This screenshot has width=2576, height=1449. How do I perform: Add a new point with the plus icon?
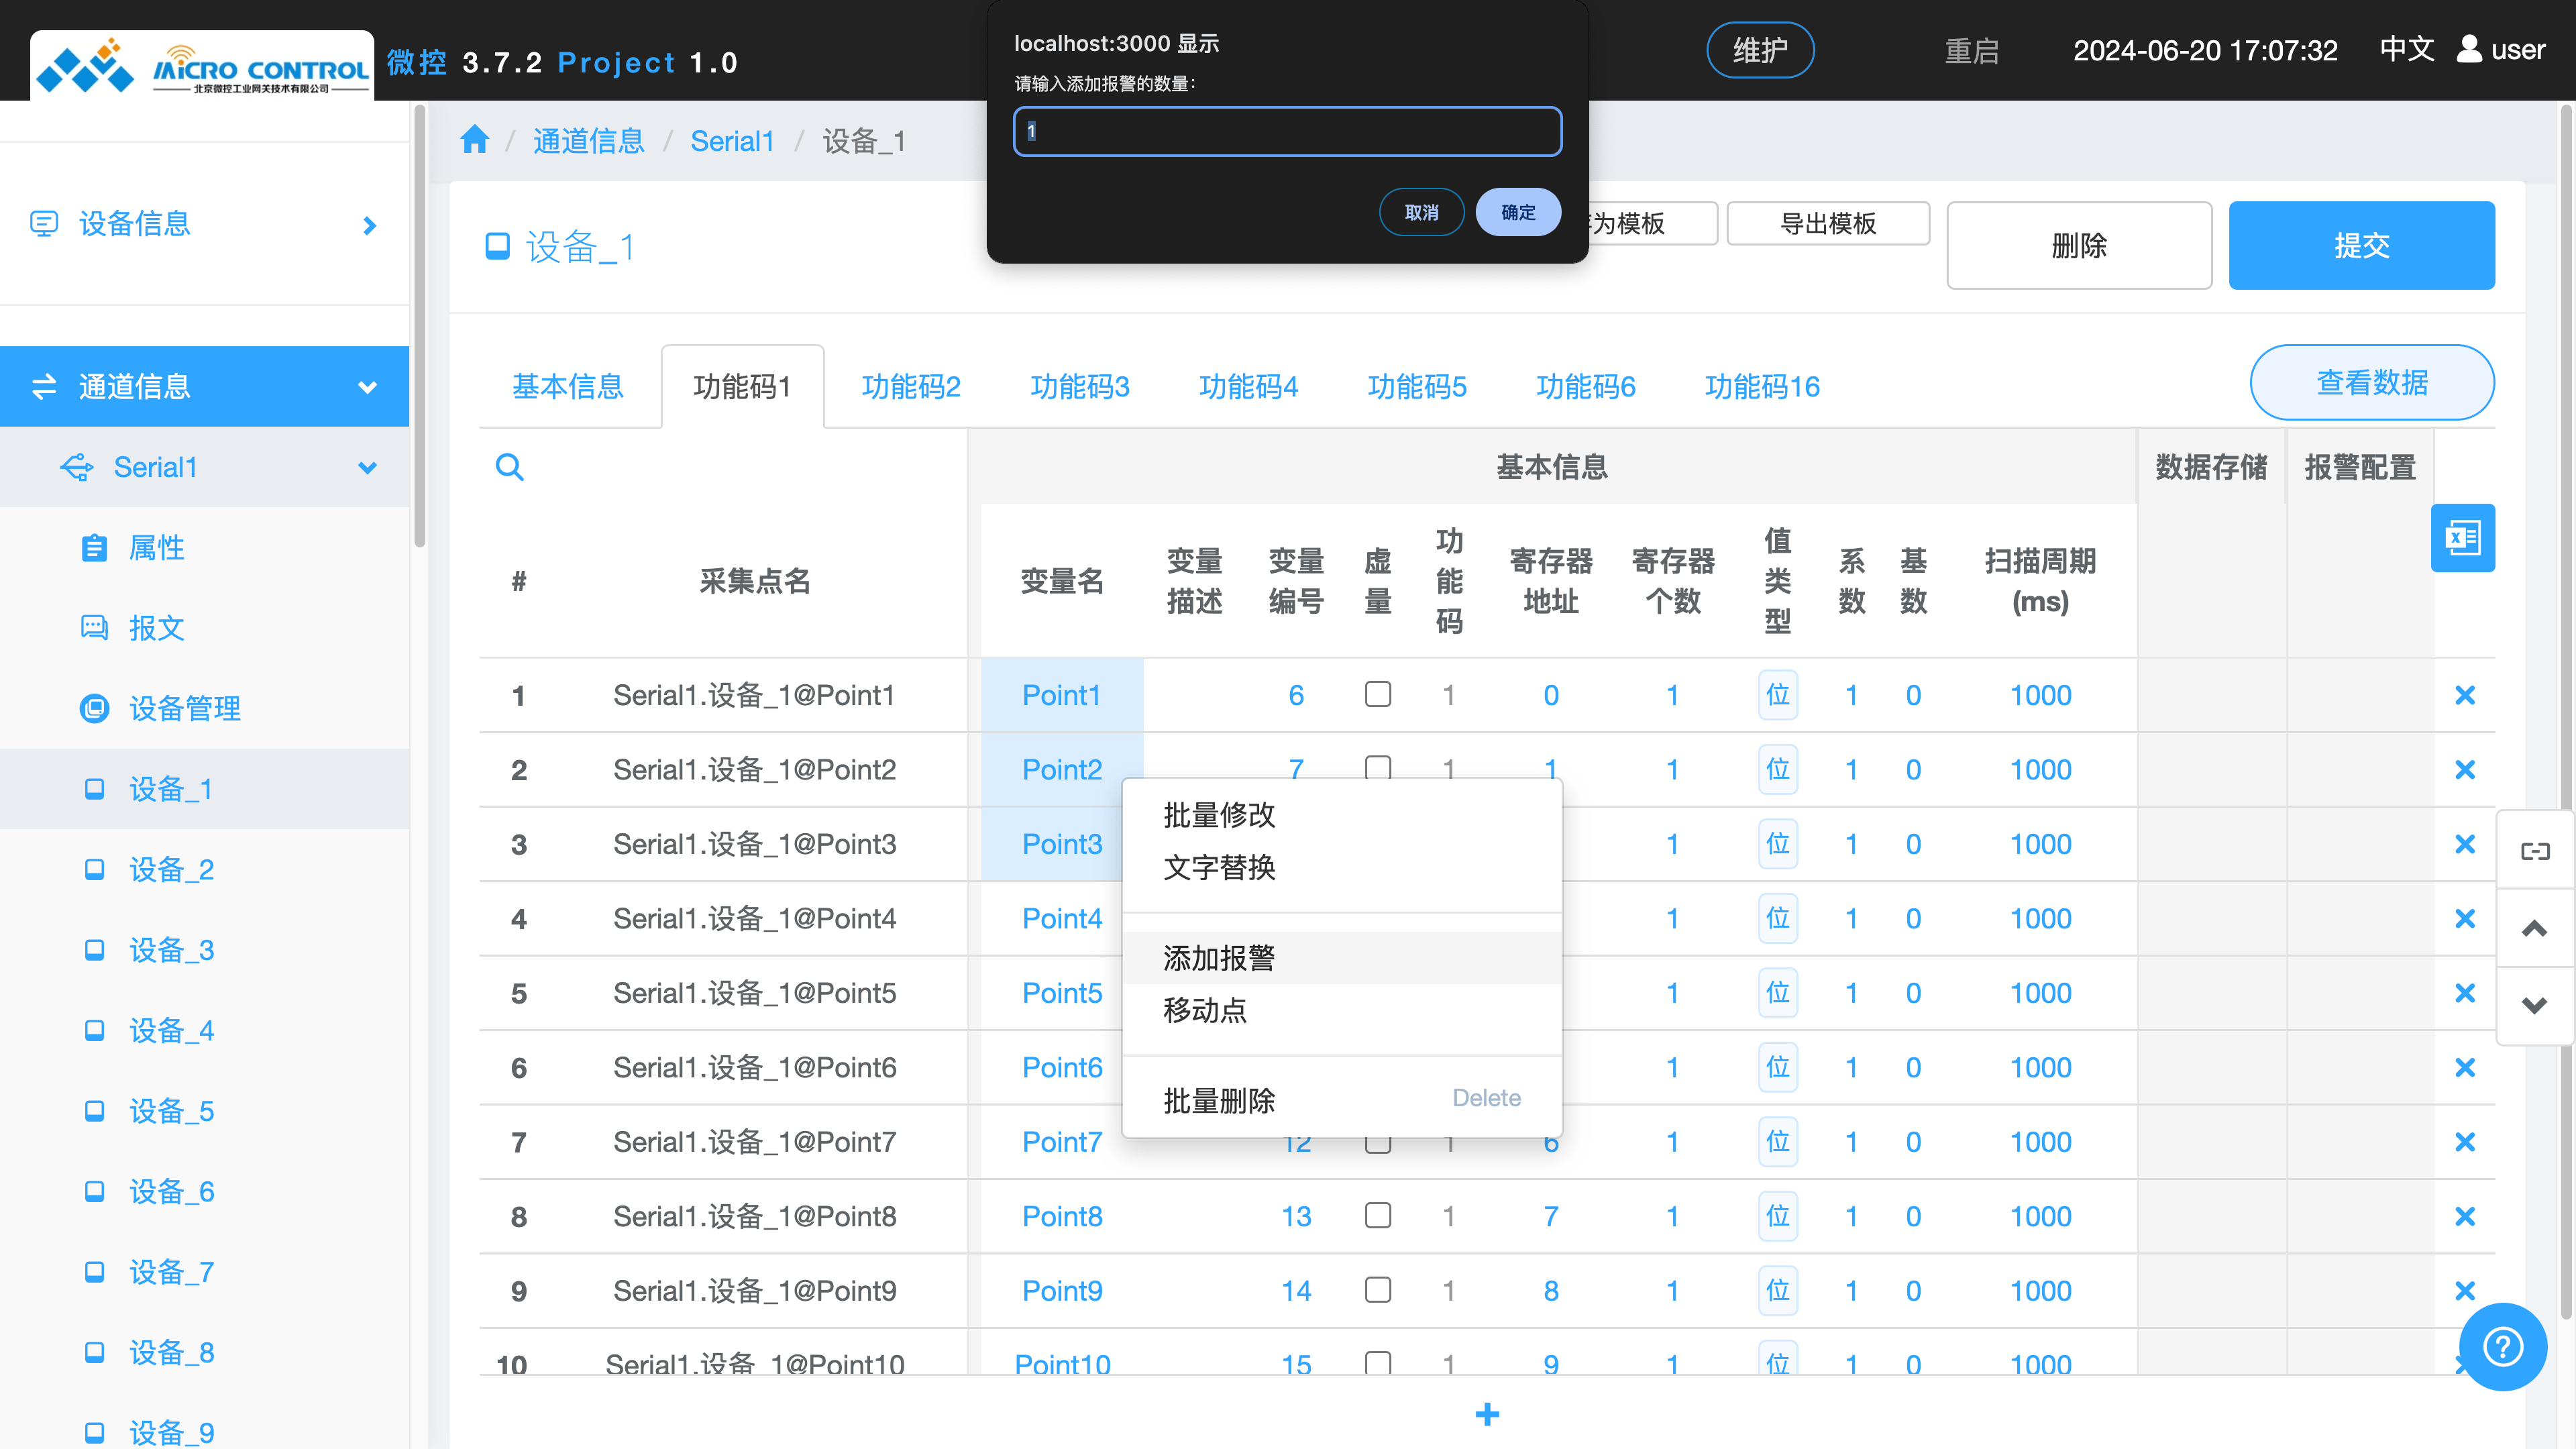1487,1414
